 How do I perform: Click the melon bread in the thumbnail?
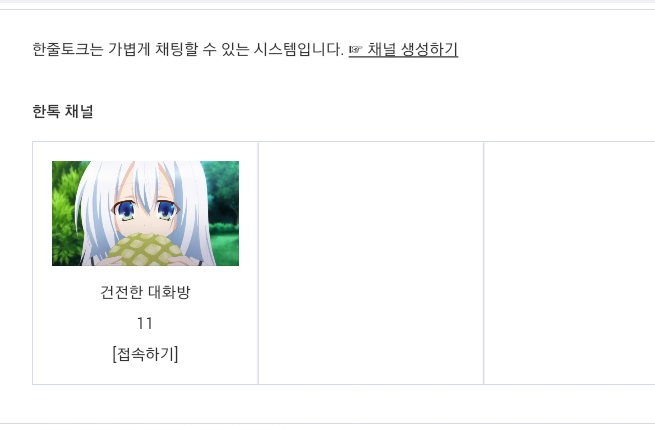145,251
